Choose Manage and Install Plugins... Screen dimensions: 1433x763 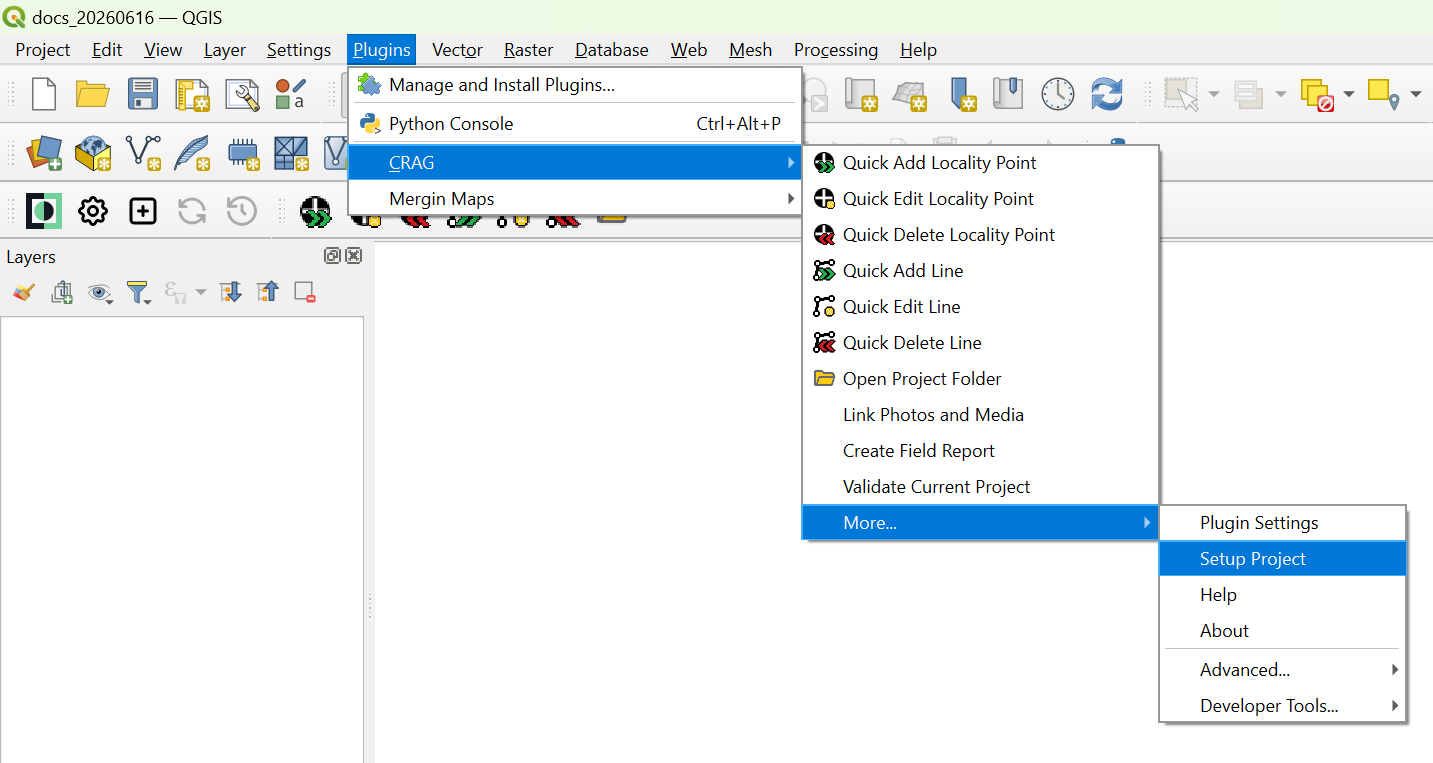click(x=575, y=85)
